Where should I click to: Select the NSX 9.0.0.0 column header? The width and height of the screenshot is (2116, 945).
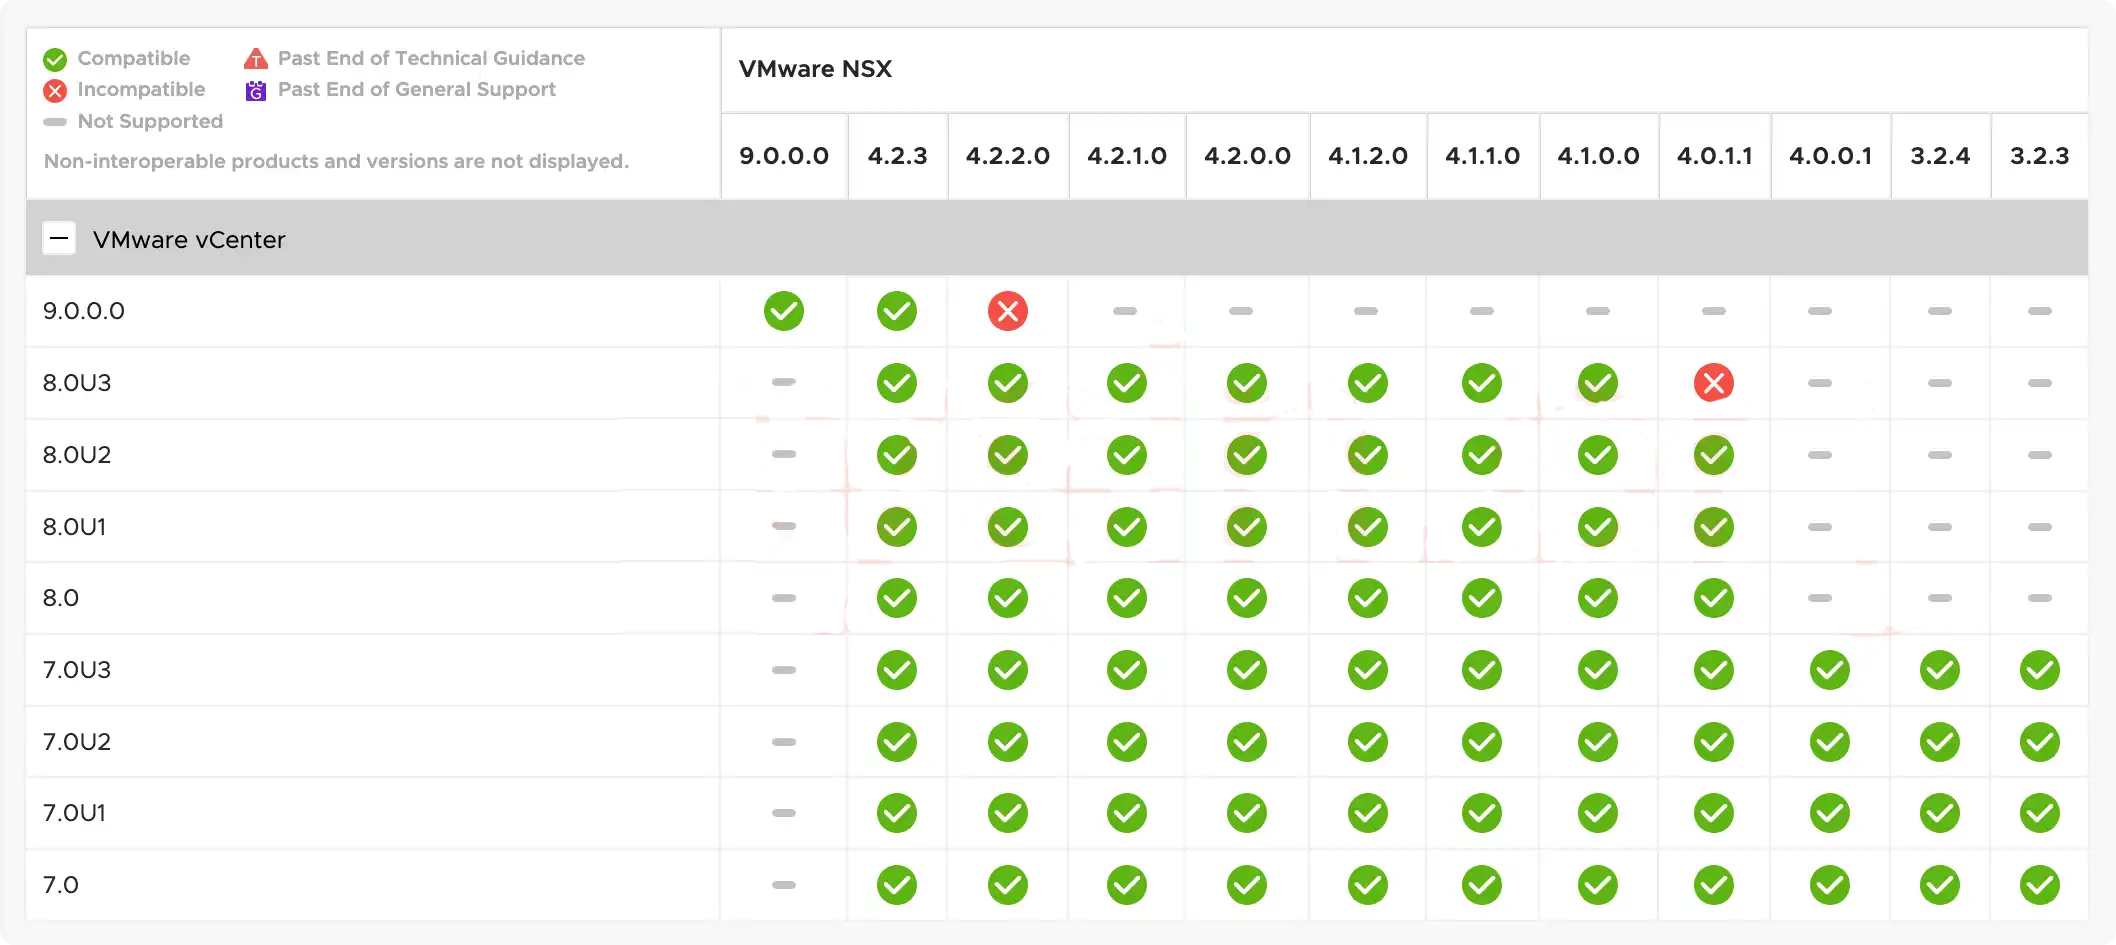coord(784,156)
